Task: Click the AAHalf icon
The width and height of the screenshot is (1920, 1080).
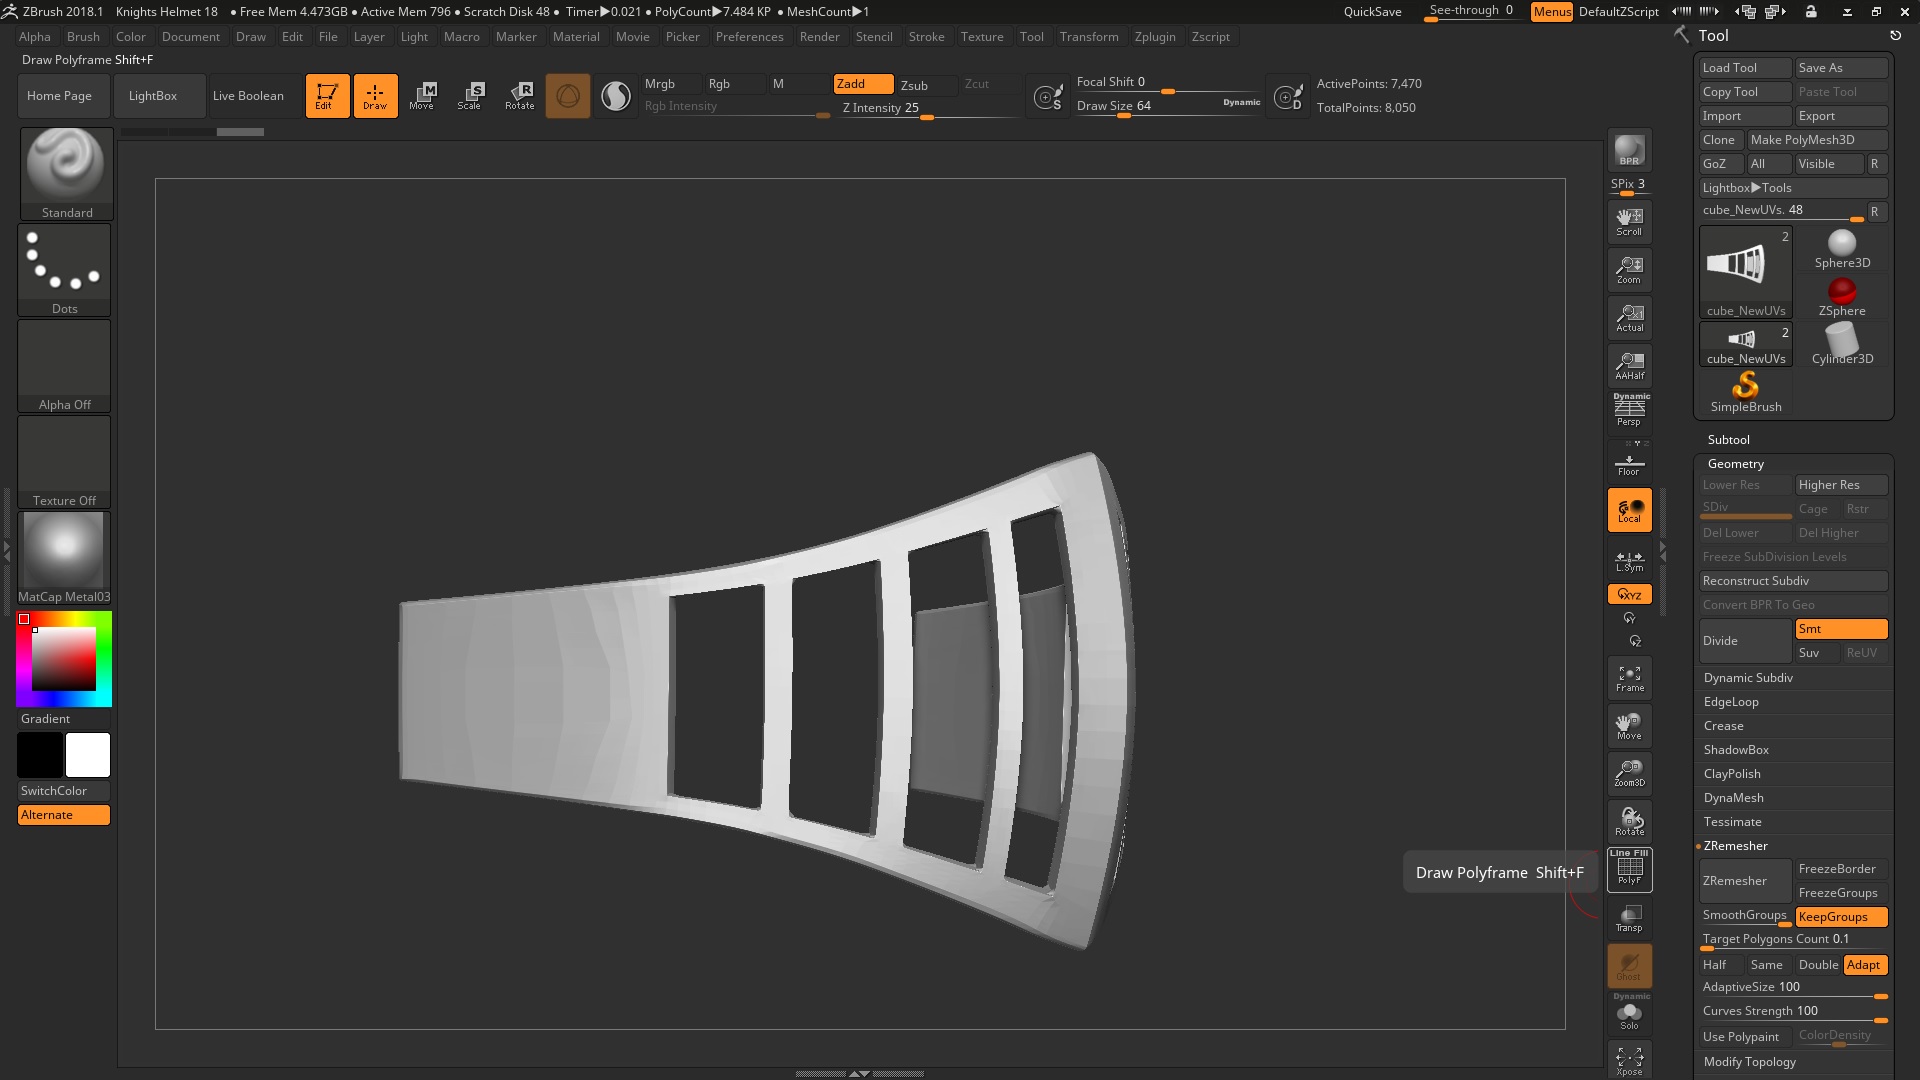Action: click(x=1629, y=366)
